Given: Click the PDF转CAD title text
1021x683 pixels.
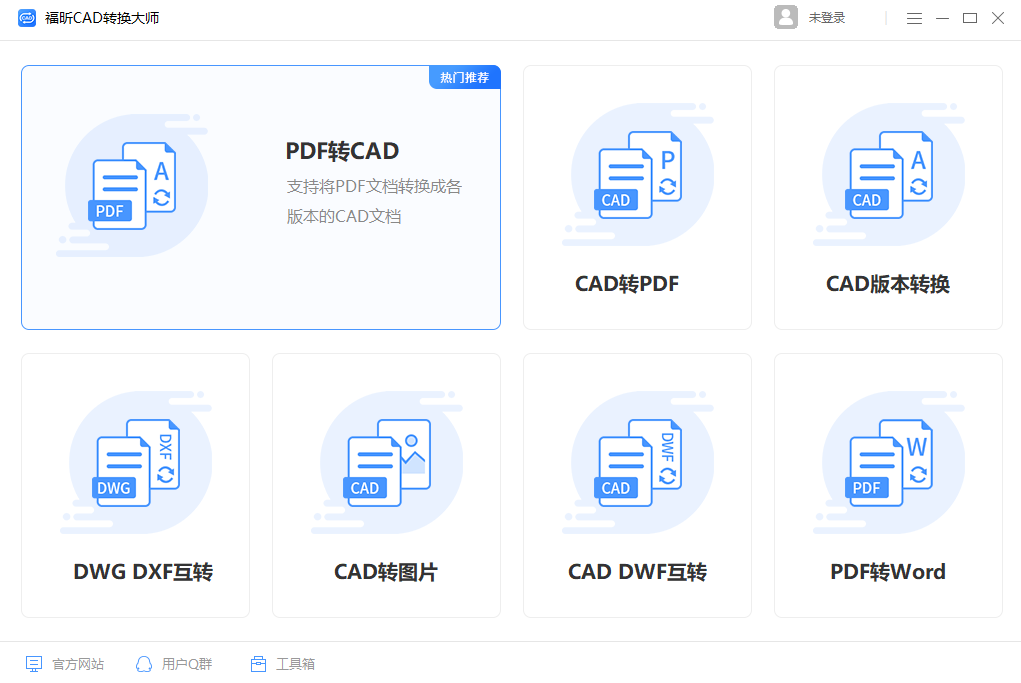Looking at the screenshot, I should pos(342,151).
